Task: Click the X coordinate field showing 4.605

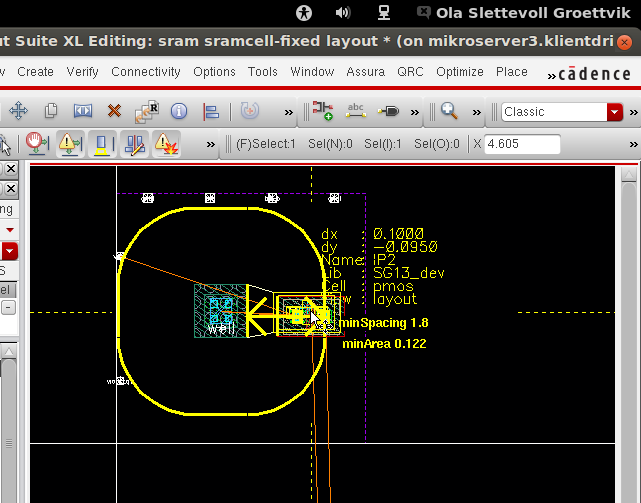Action: point(522,144)
